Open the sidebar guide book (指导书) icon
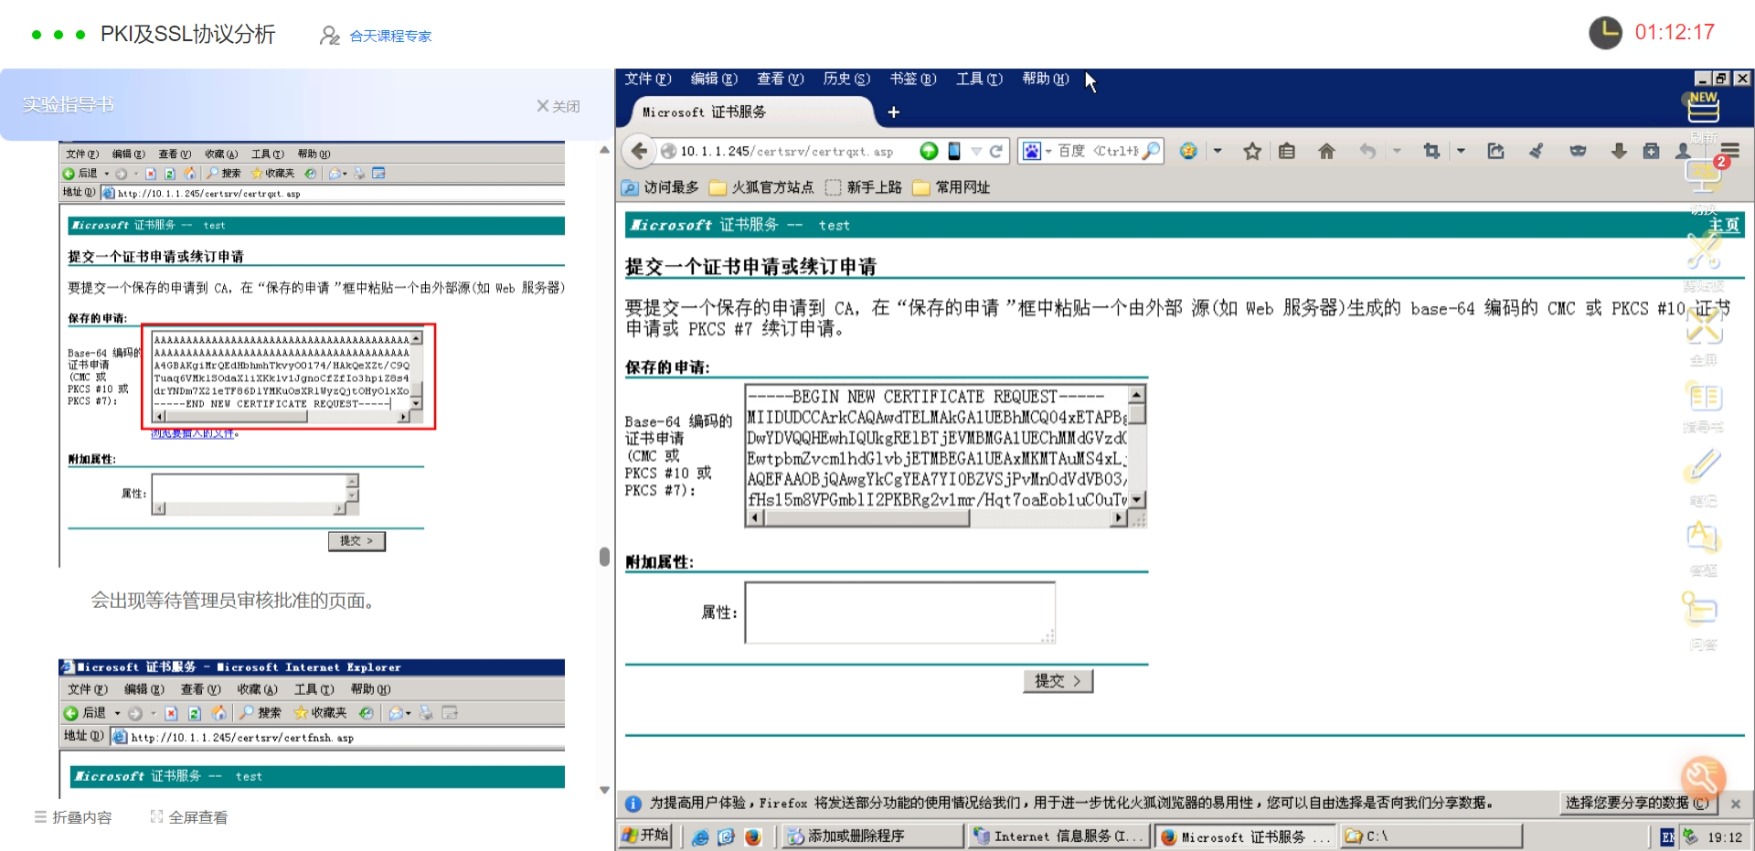 [x=1704, y=398]
